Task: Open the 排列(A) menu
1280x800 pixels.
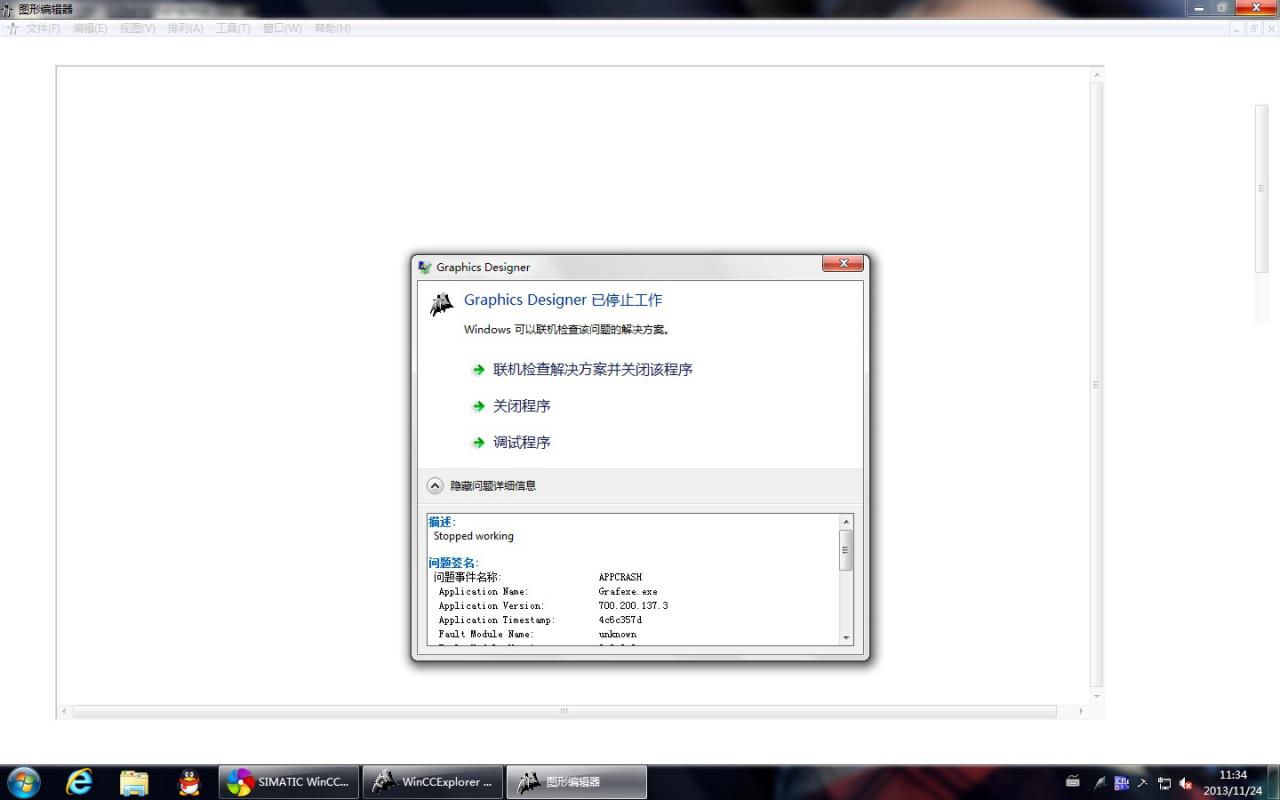Action: 185,28
